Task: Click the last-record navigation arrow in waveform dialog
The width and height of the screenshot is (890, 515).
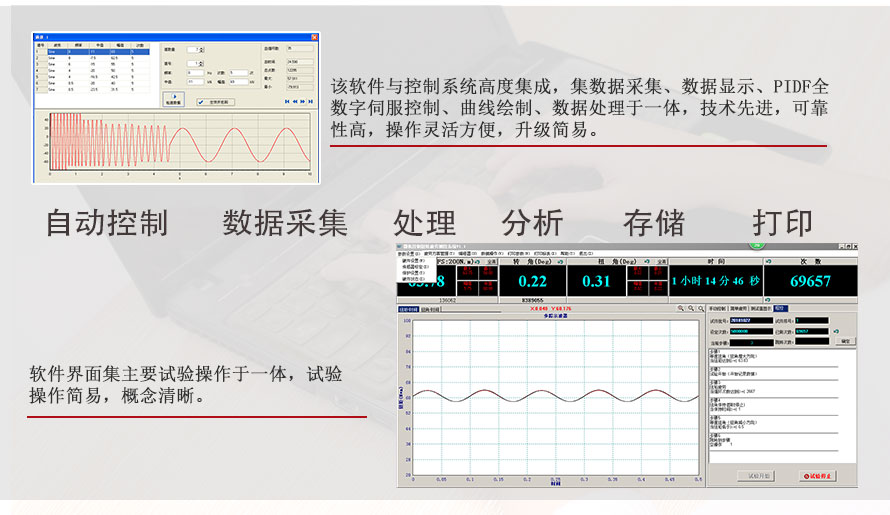Action: [x=312, y=102]
